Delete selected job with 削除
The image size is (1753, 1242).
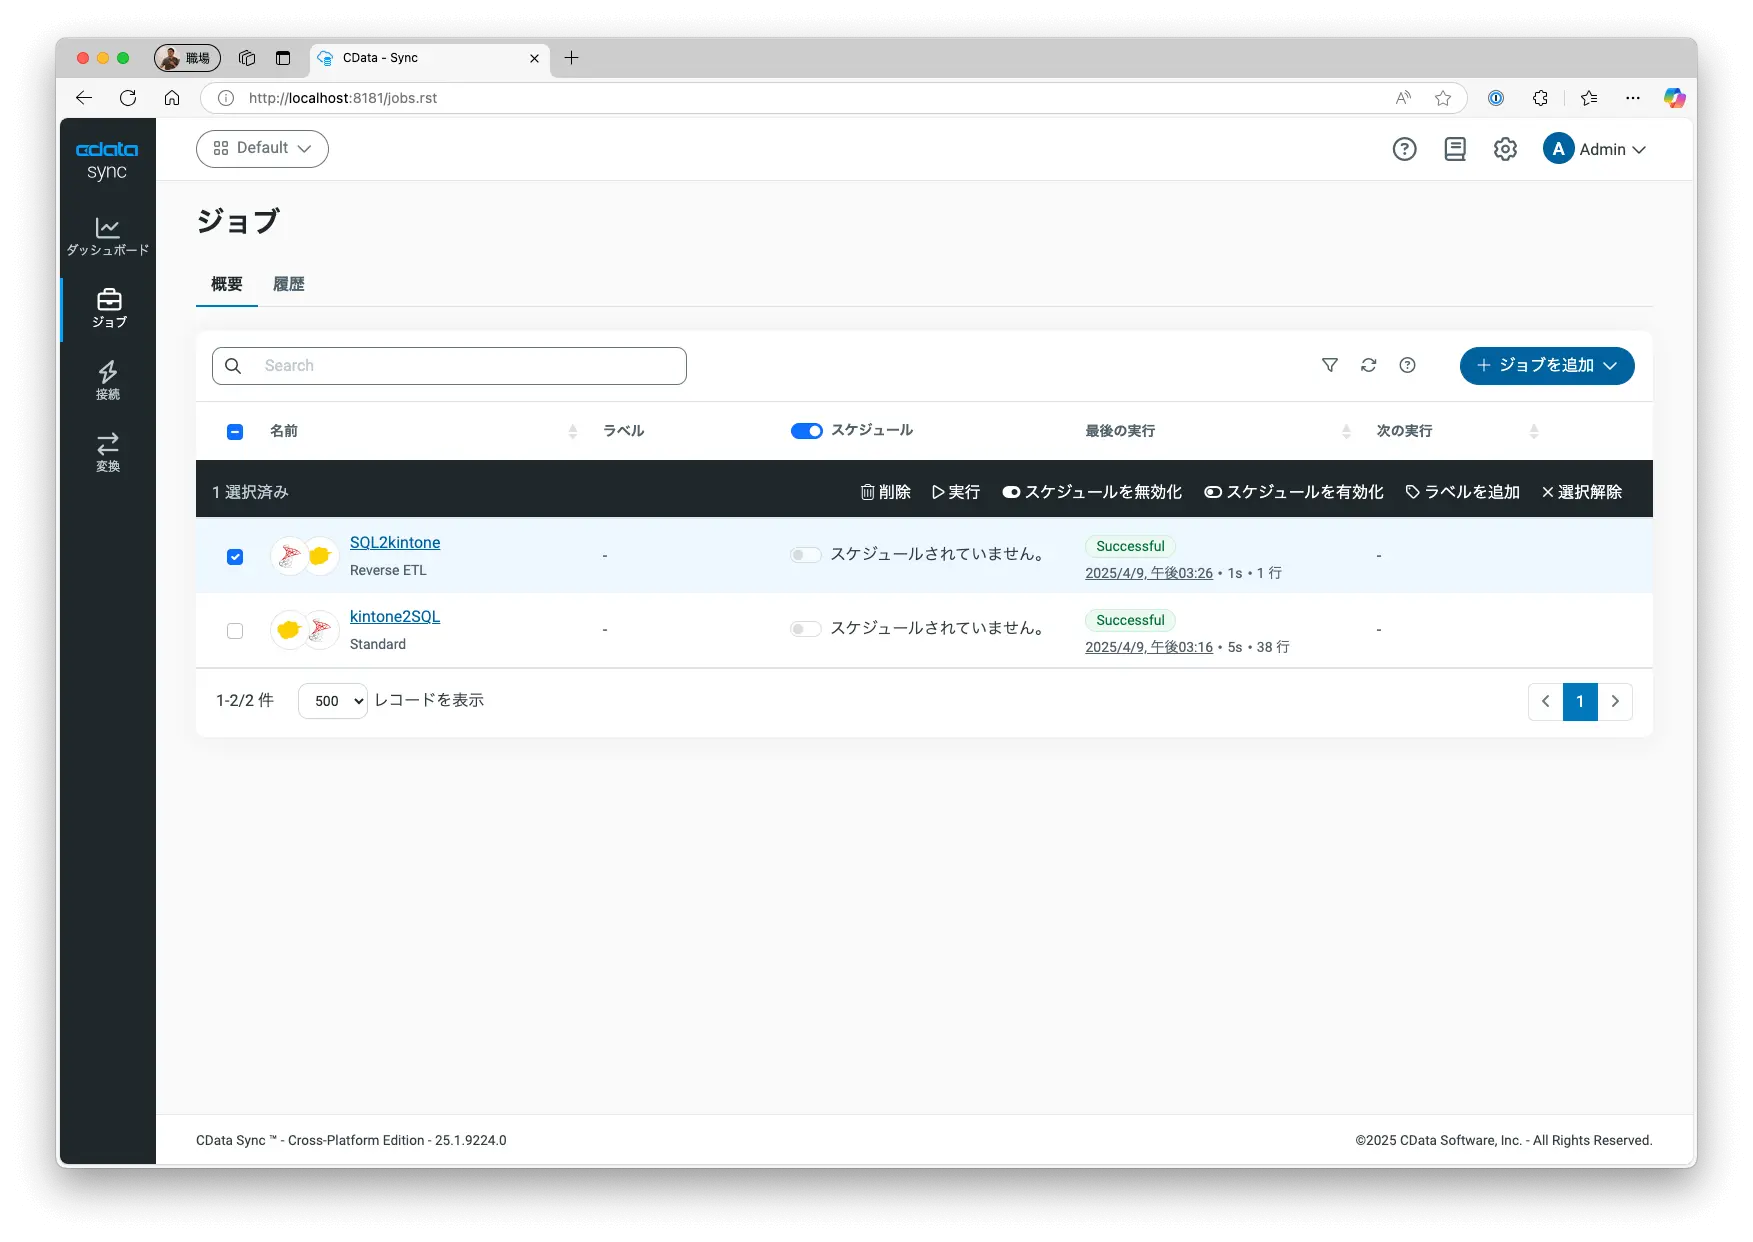tap(886, 492)
